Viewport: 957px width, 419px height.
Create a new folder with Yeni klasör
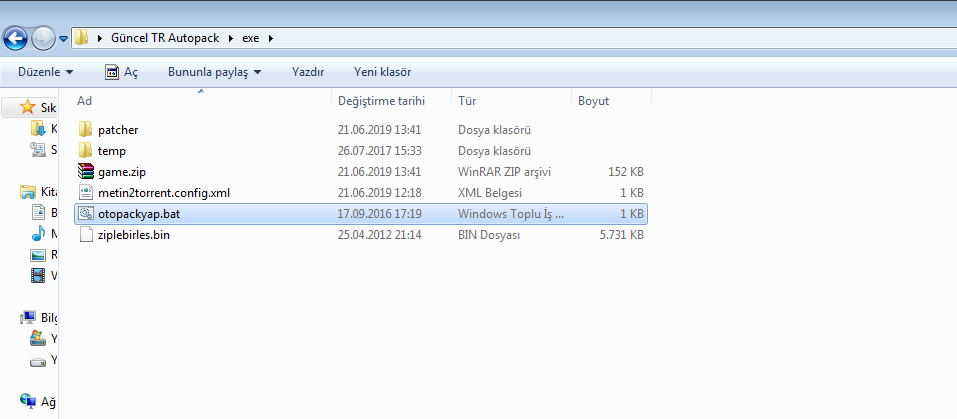point(382,72)
